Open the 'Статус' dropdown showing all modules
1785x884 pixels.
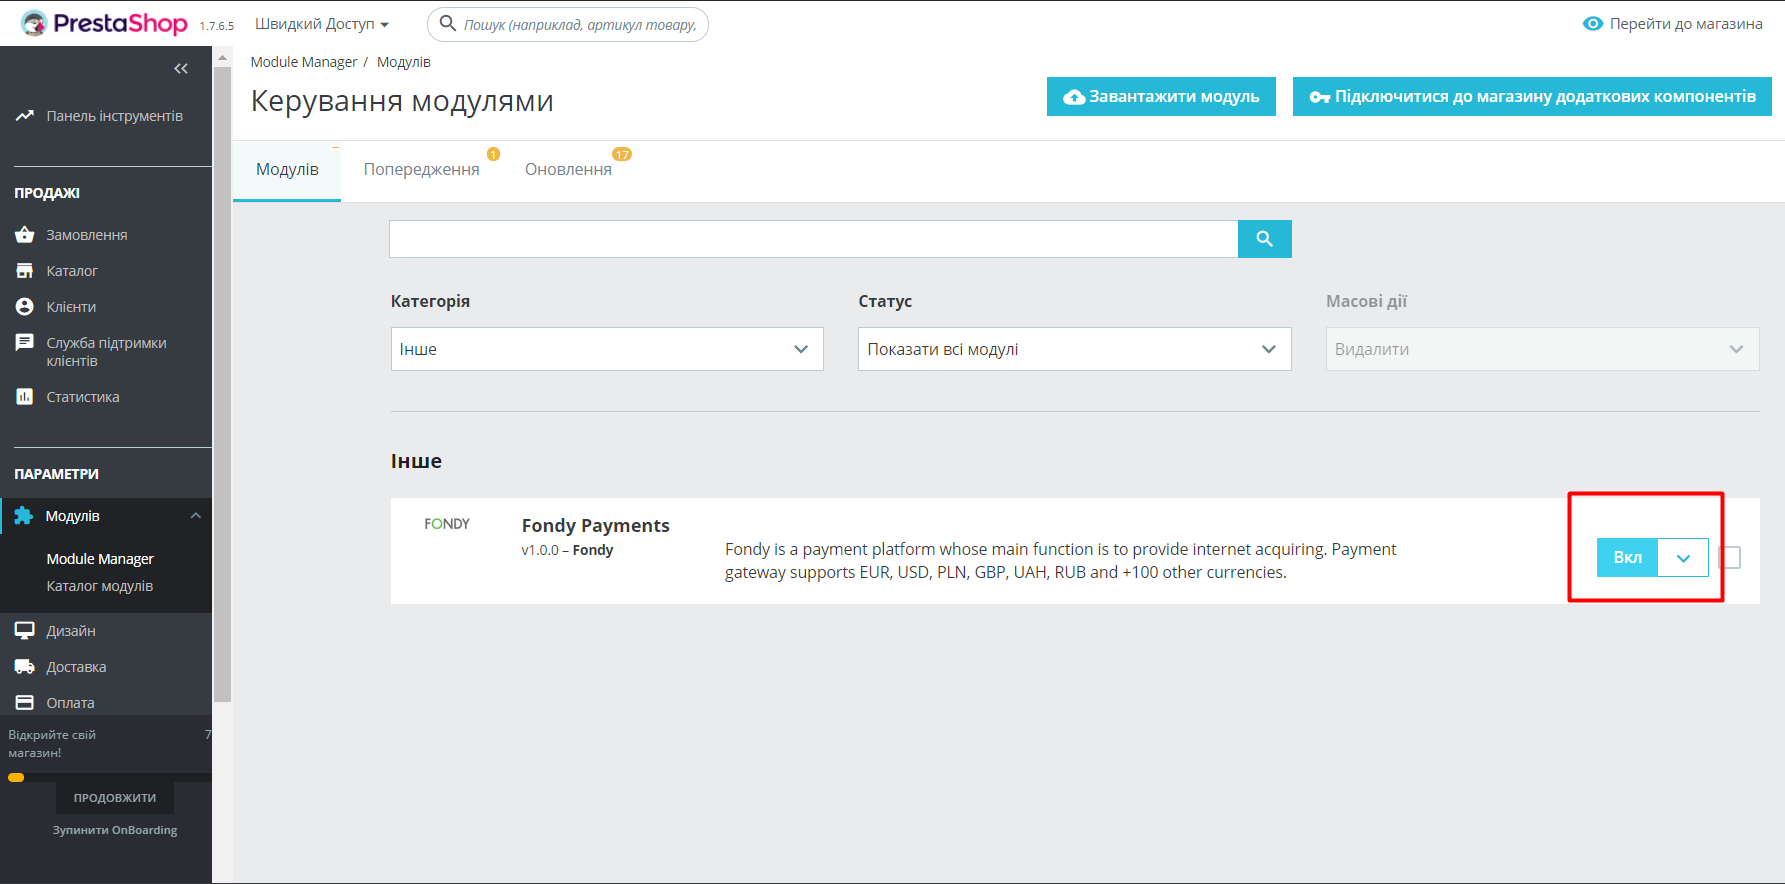click(x=1075, y=349)
